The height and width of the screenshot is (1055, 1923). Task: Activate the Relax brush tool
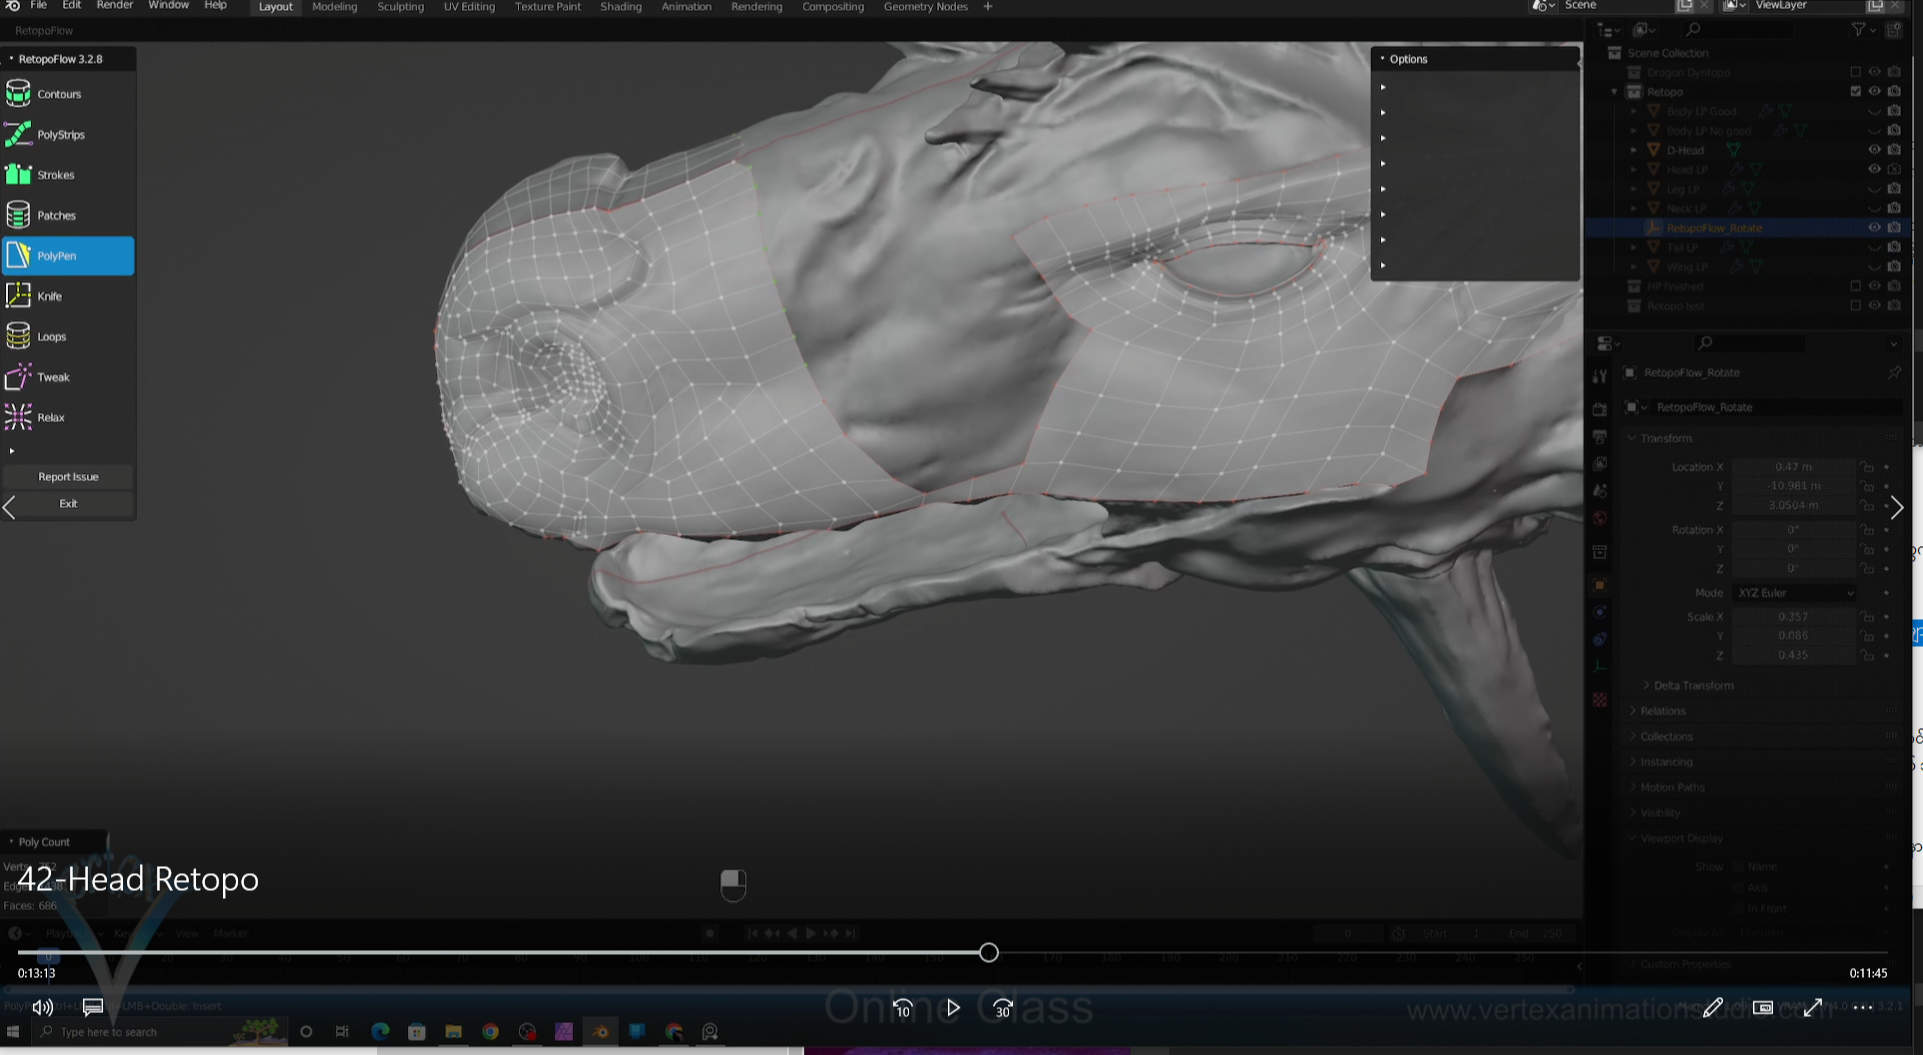pos(50,418)
